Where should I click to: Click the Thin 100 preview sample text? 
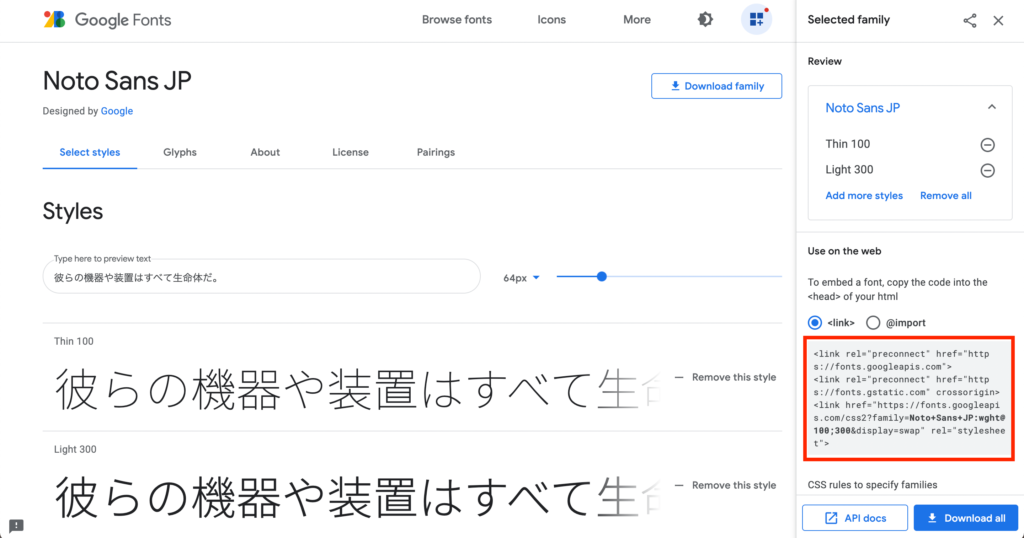click(357, 388)
